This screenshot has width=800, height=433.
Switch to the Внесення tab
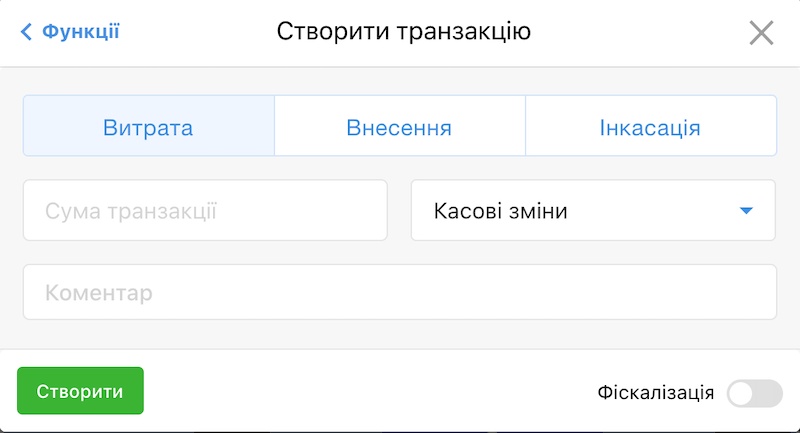click(x=399, y=127)
